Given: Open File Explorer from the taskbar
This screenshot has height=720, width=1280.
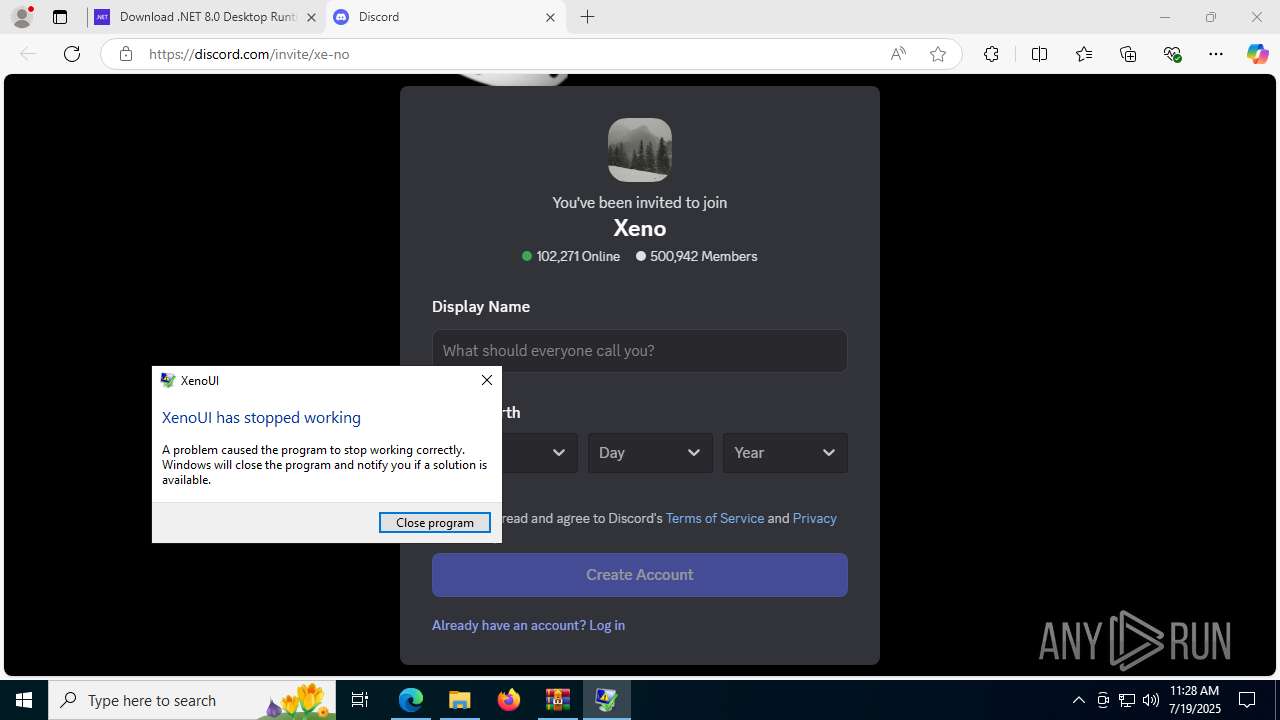Looking at the screenshot, I should click(x=460, y=700).
